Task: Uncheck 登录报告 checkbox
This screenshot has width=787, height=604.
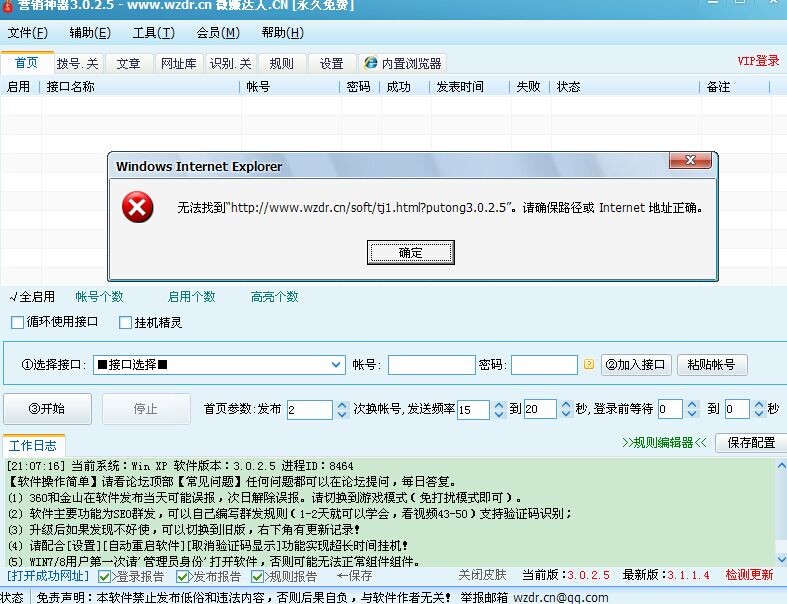Action: (x=104, y=576)
